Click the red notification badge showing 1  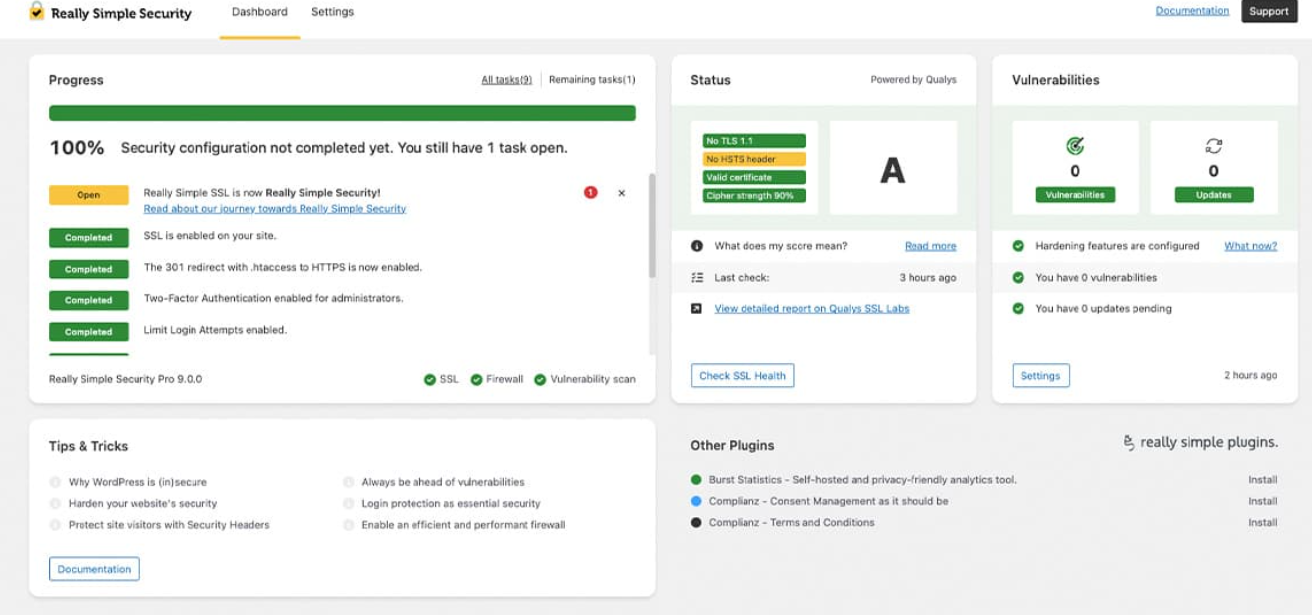(x=590, y=192)
